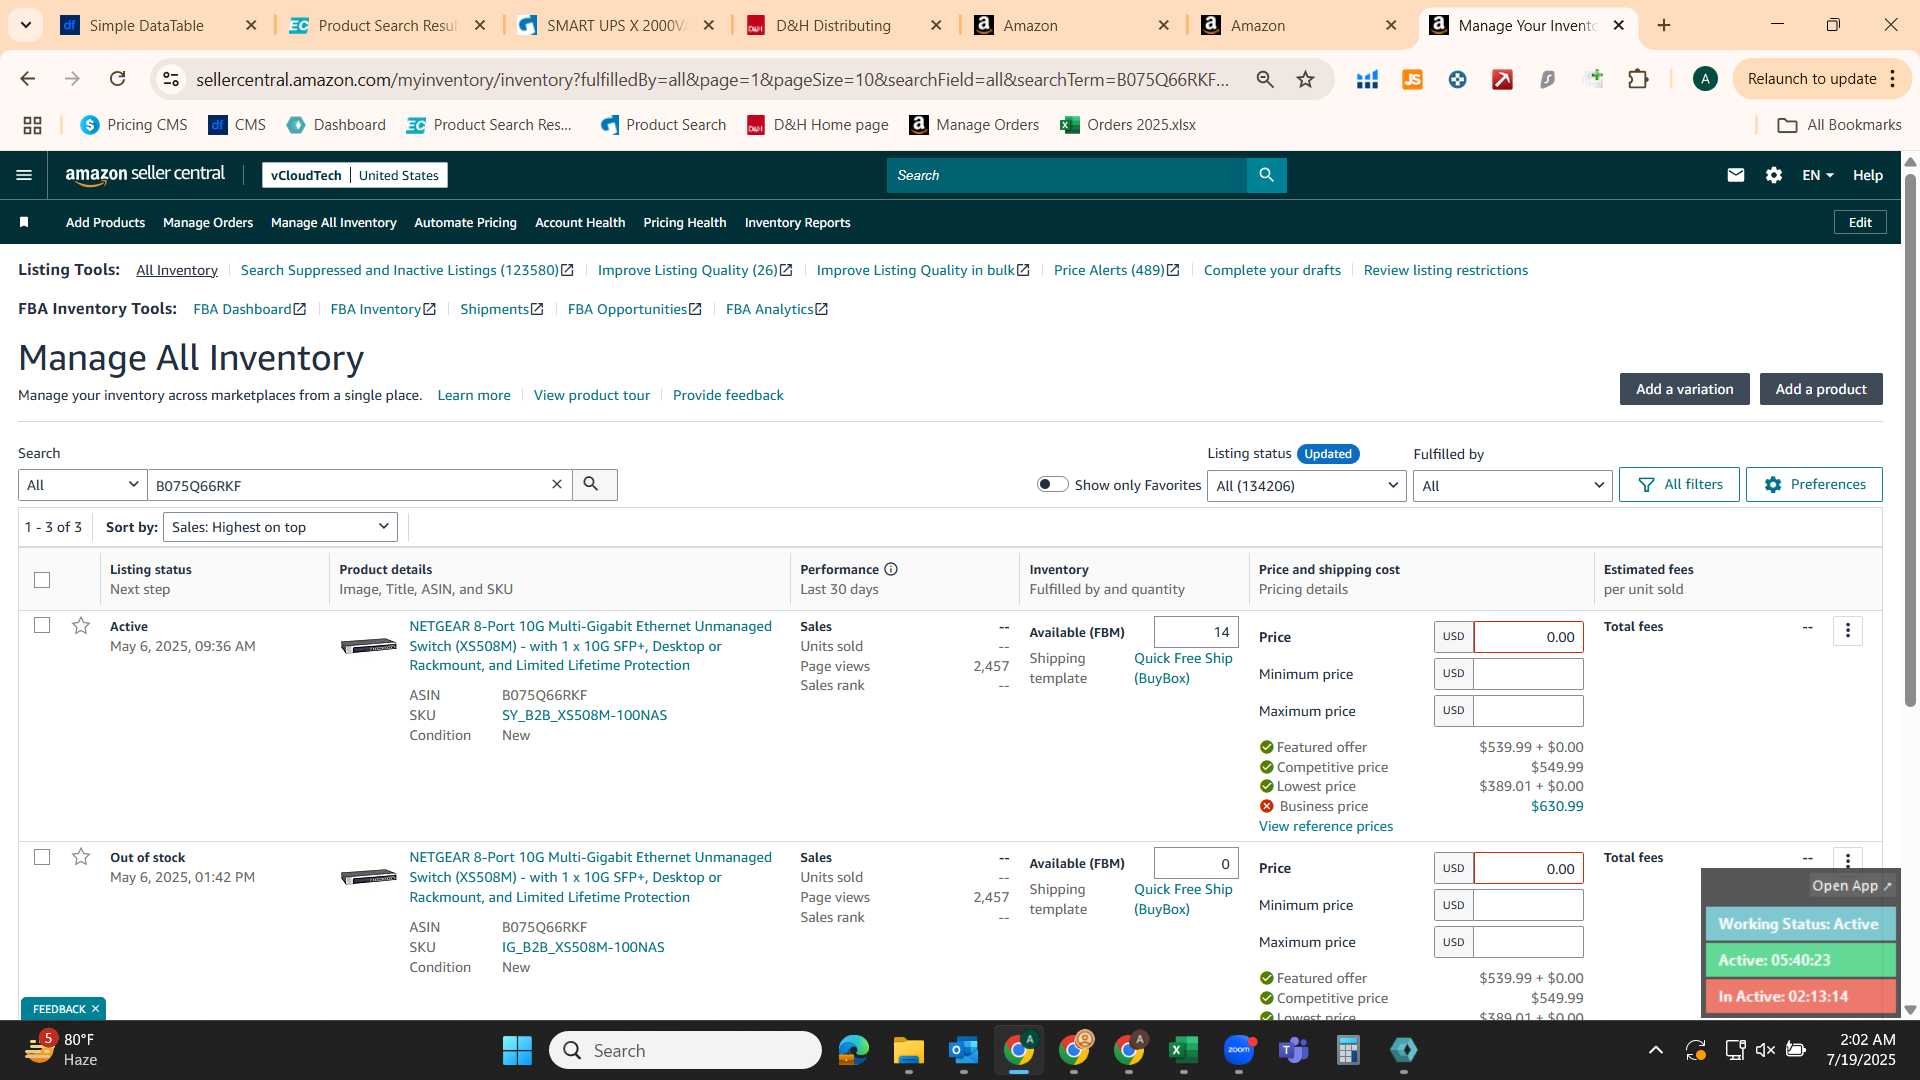Toggle Show only Favorites switch
The image size is (1920, 1080).
point(1052,484)
